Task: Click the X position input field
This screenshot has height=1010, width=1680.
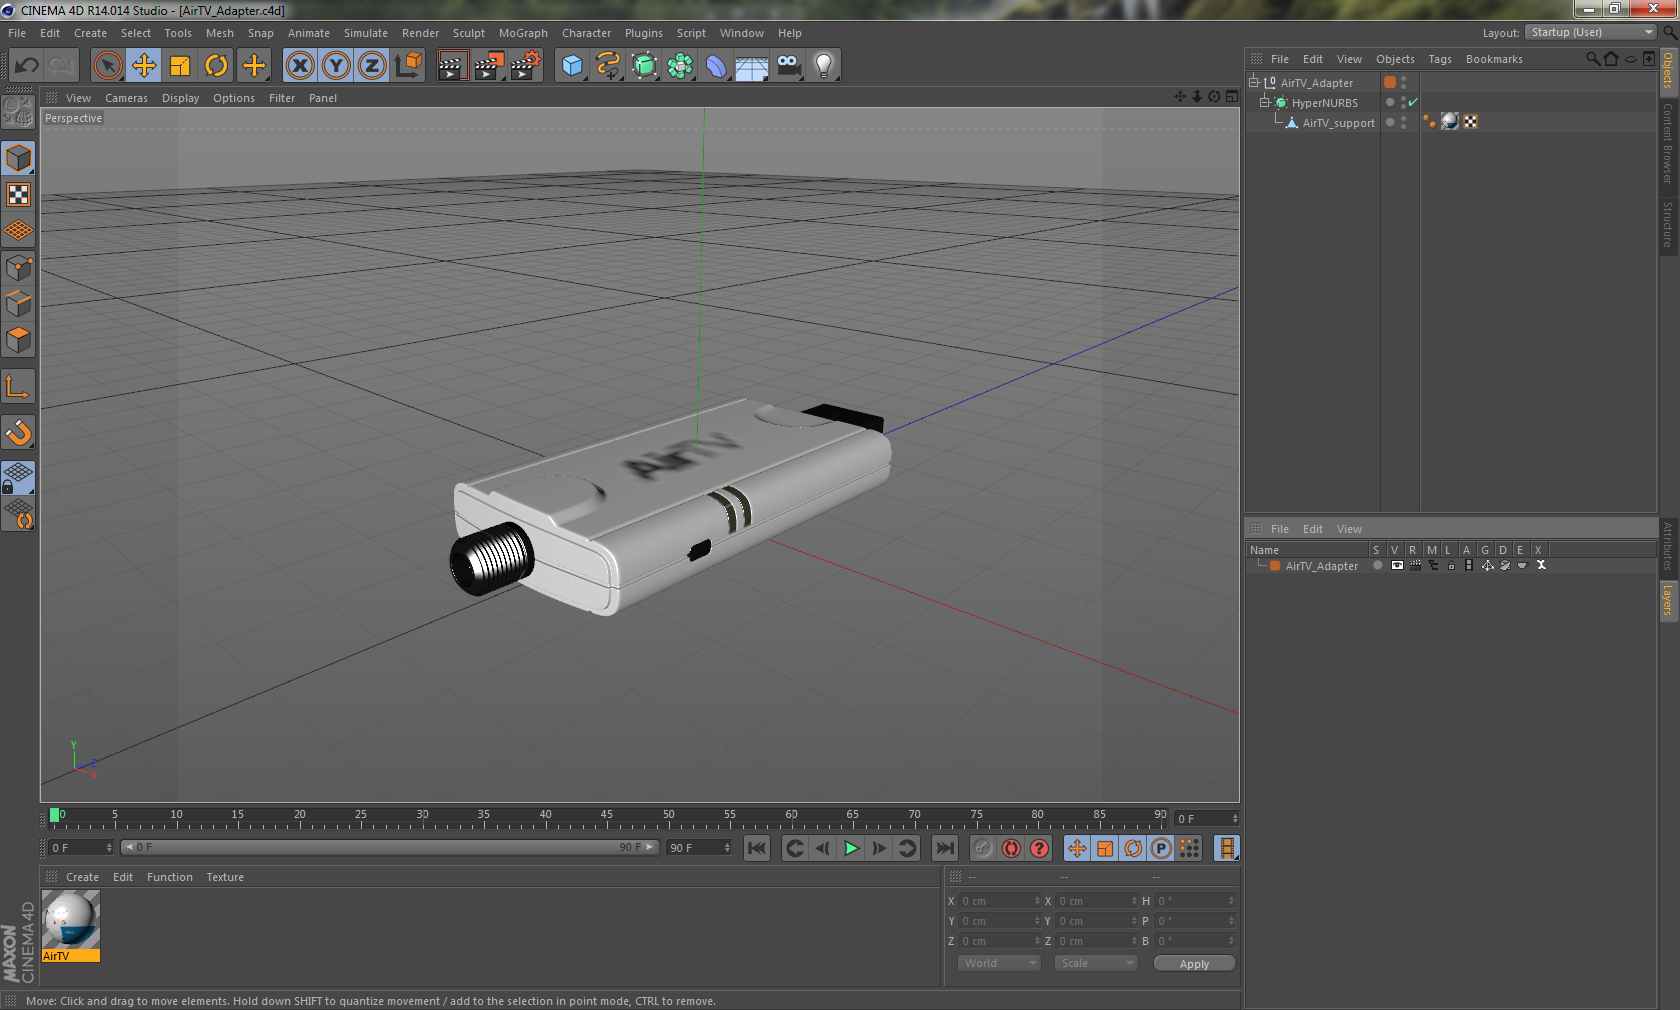Action: pos(1000,901)
